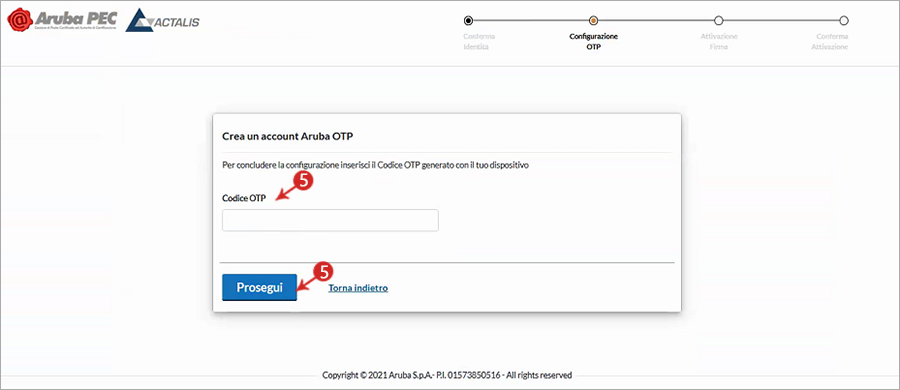Click the red Aruba seal icon
The height and width of the screenshot is (390, 900).
20,19
